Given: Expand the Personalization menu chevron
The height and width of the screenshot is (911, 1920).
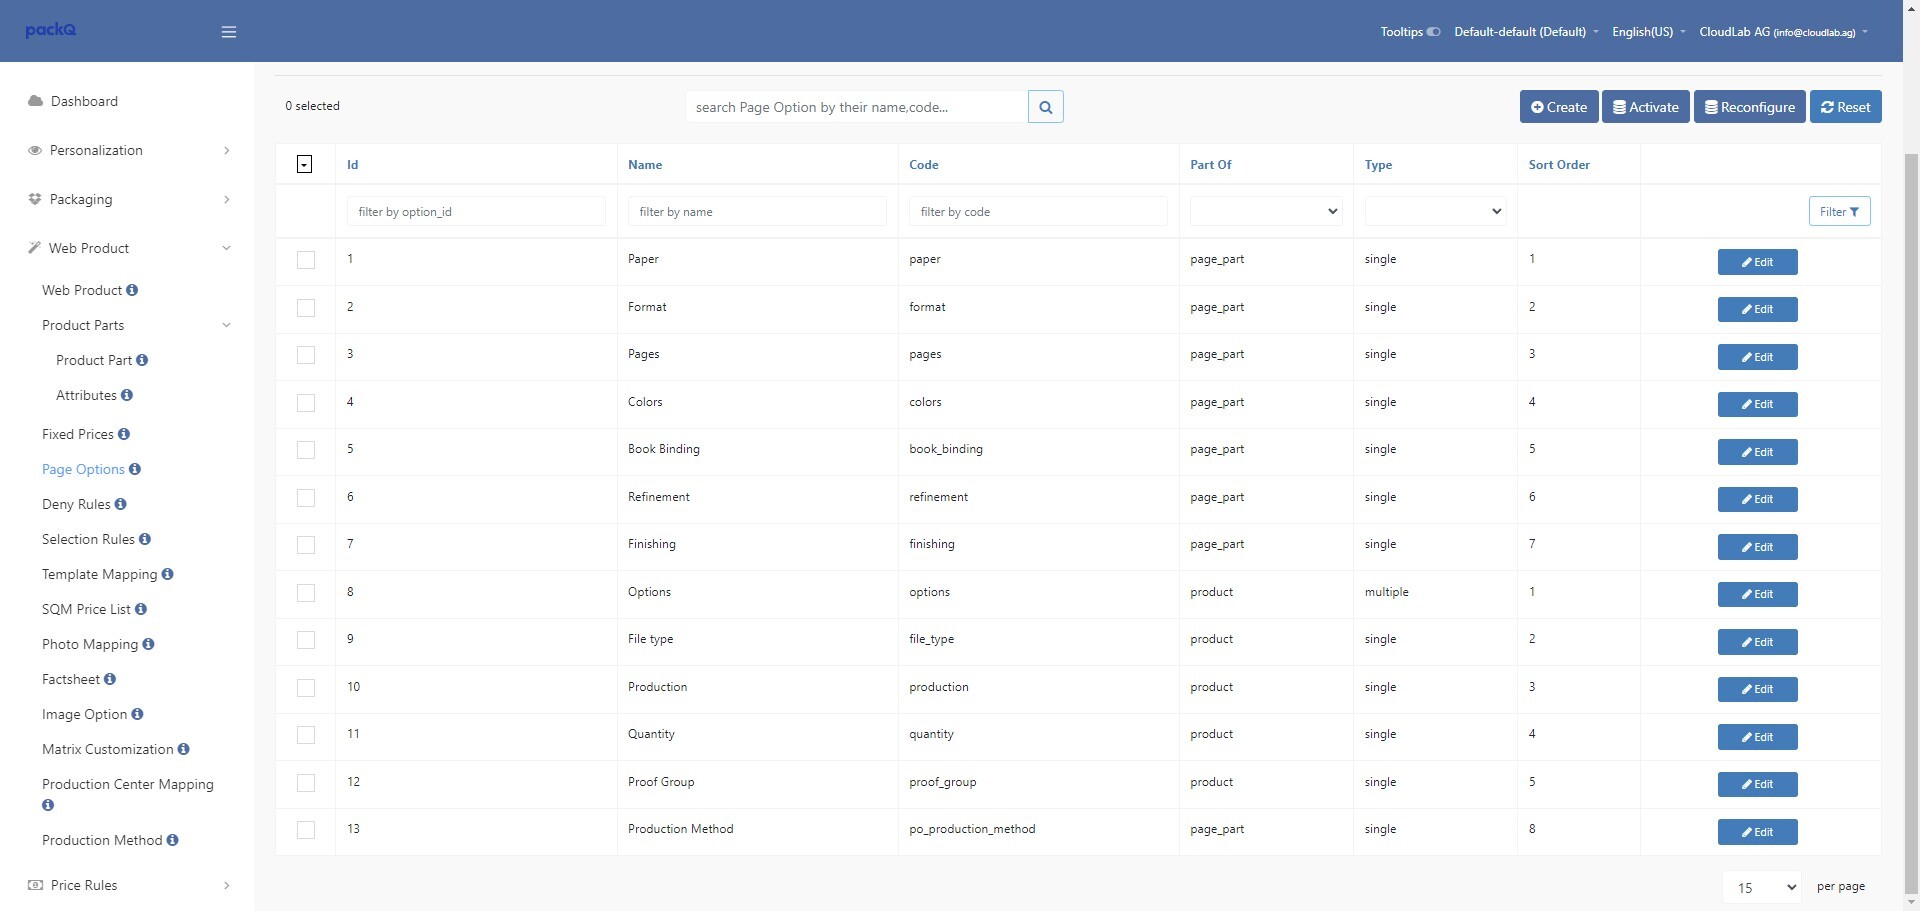Looking at the screenshot, I should [227, 150].
